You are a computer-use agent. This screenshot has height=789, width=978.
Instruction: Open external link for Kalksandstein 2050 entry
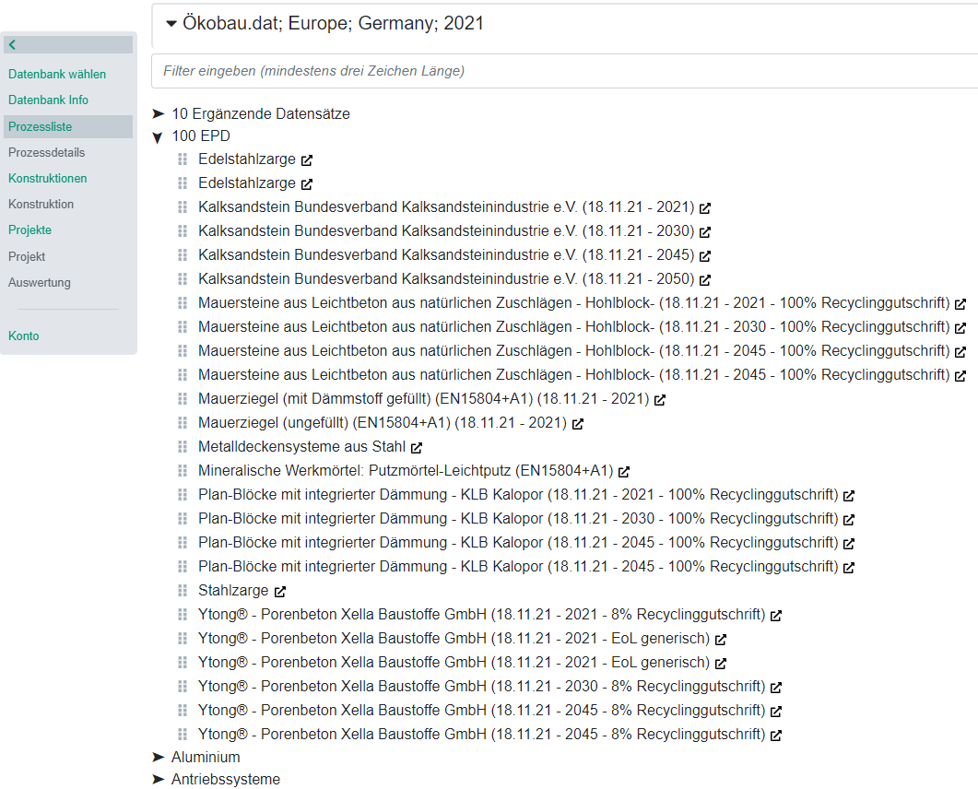(705, 280)
